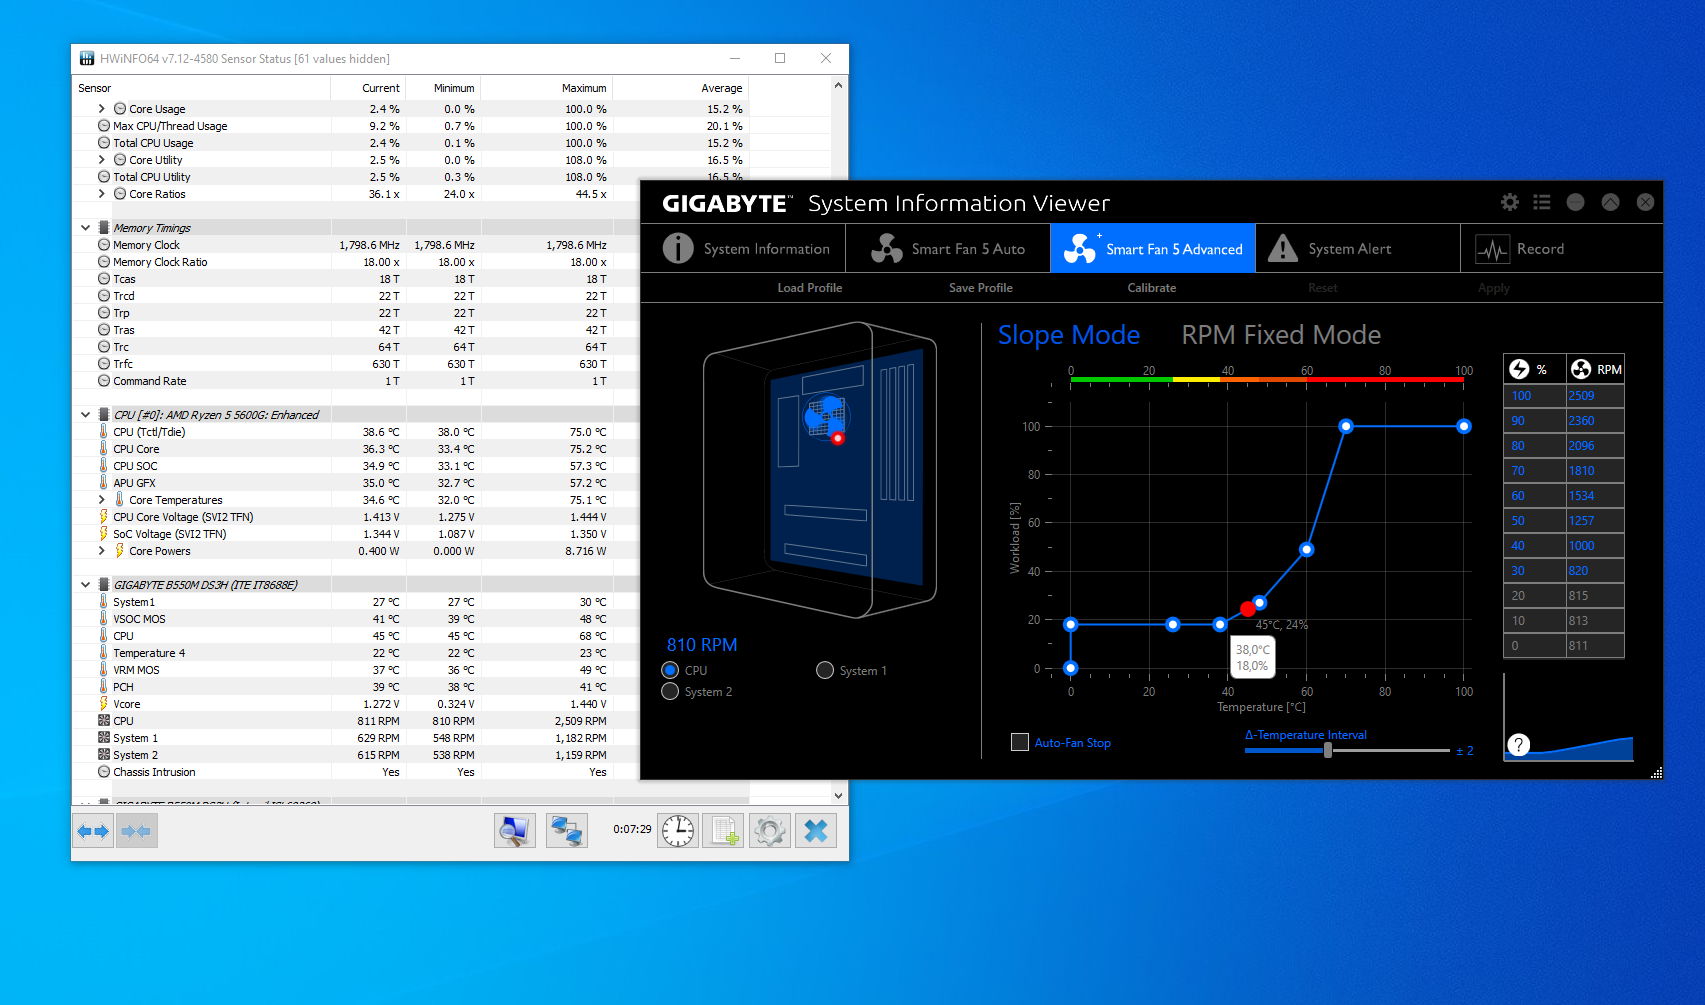Expand the Core Usage row
Image resolution: width=1705 pixels, height=1005 pixels.
(101, 109)
